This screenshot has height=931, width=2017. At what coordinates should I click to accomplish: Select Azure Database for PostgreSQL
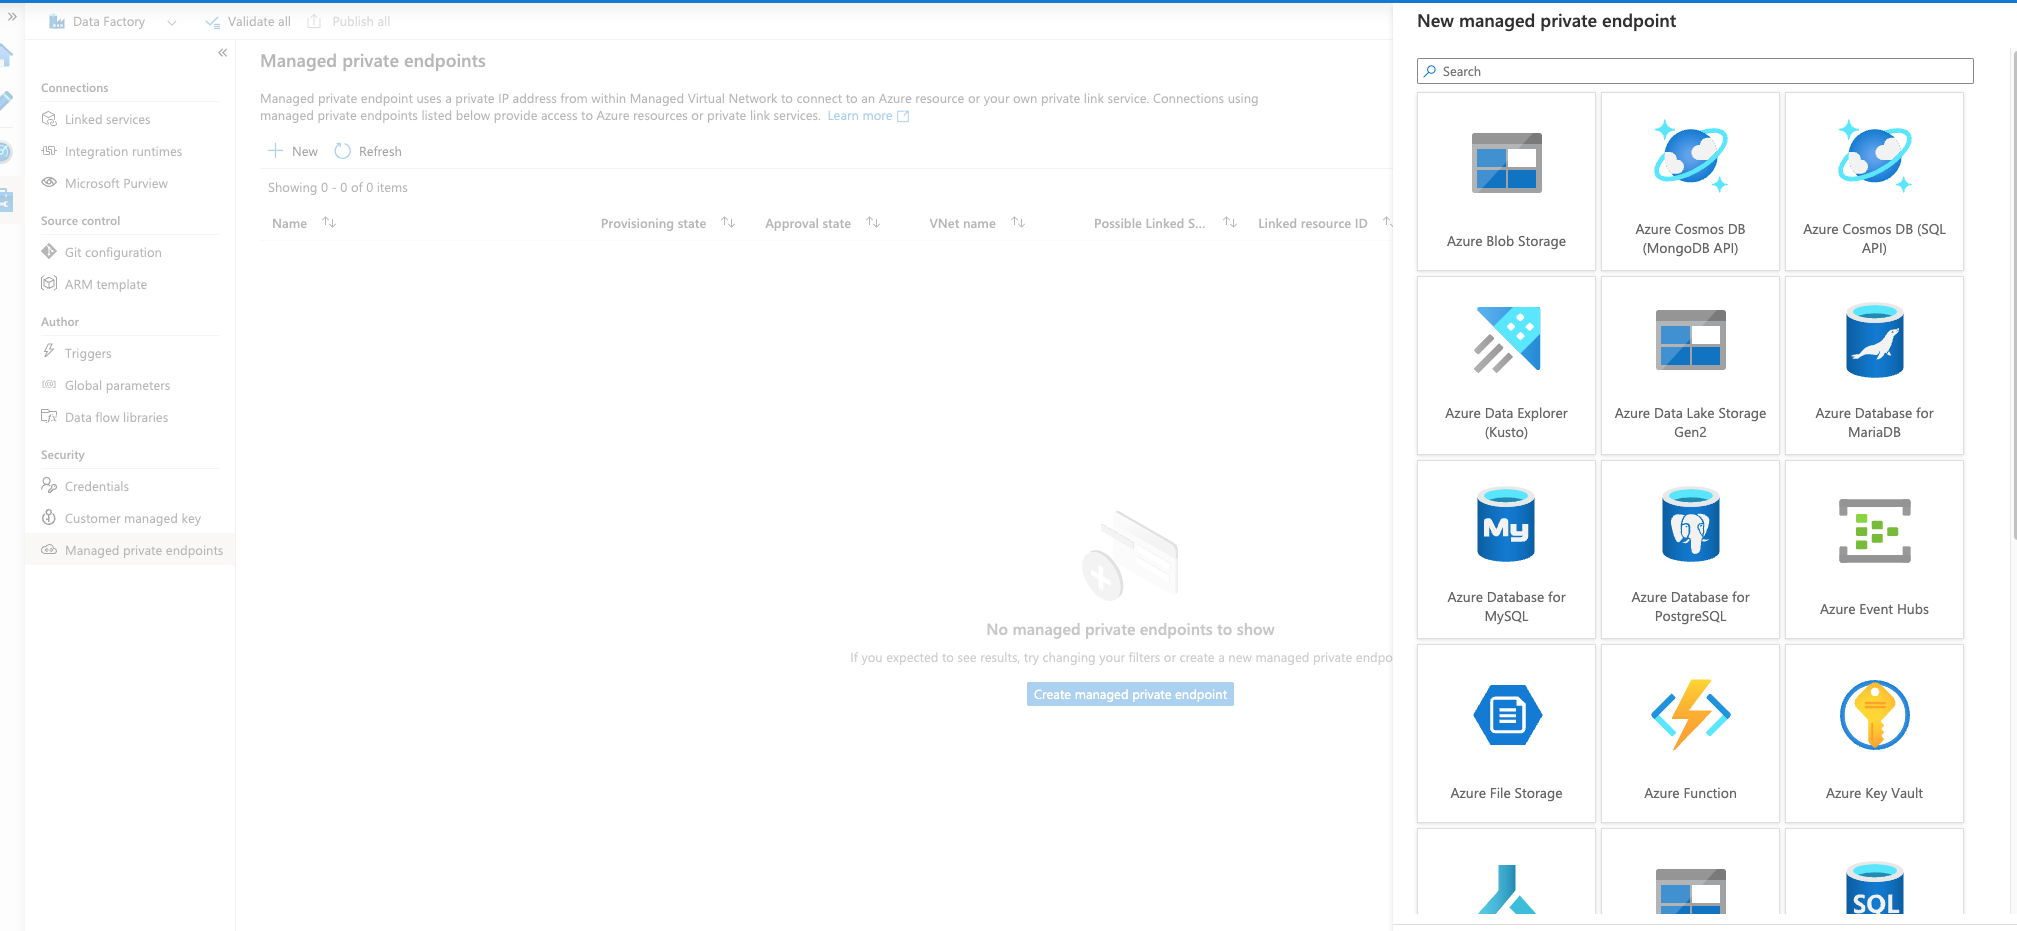[x=1690, y=549]
